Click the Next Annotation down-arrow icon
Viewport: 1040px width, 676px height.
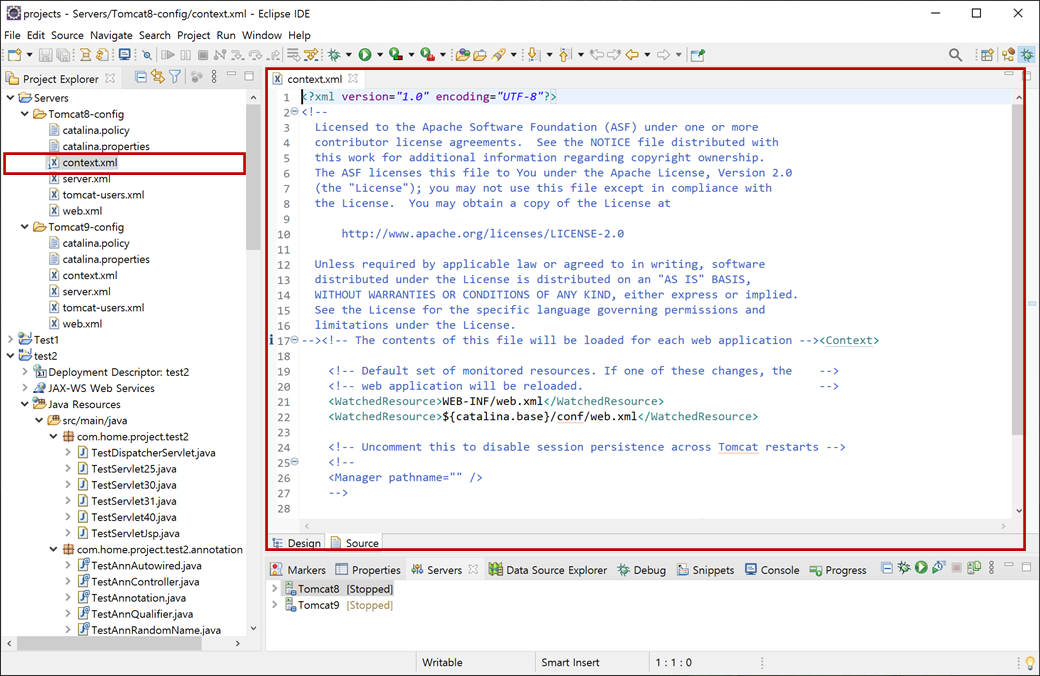[x=533, y=54]
